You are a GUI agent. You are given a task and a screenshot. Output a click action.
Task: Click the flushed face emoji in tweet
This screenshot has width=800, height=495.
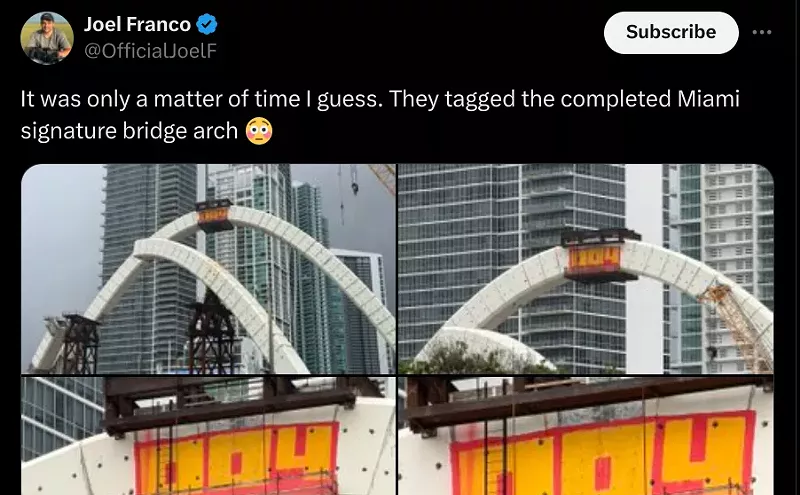click(x=259, y=131)
